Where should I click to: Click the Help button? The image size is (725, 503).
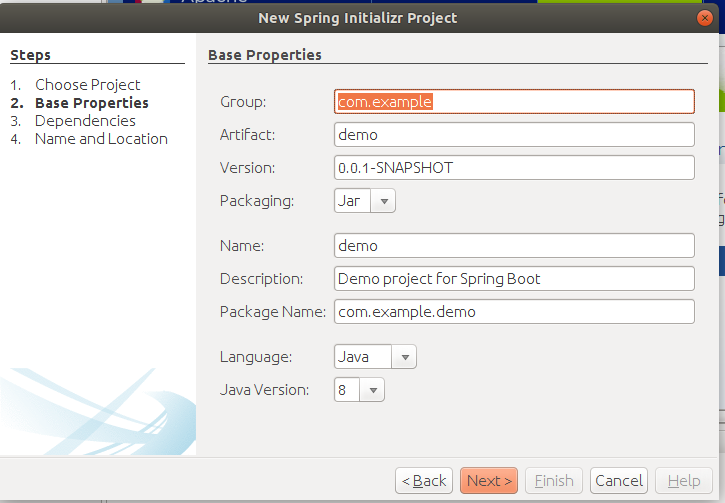[x=684, y=481]
